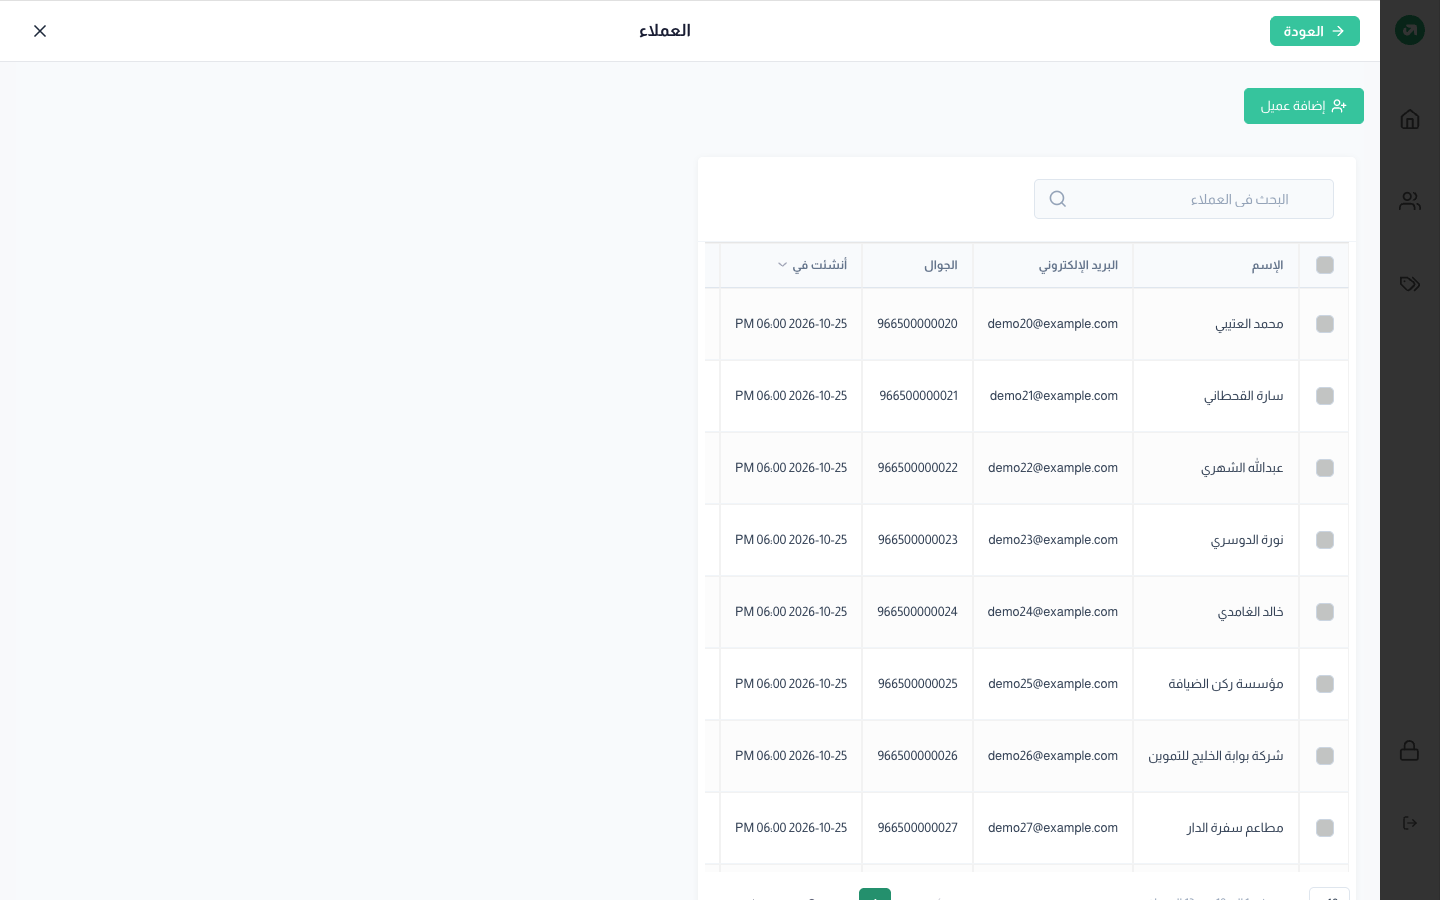Click phone number 966500000027

point(918,828)
